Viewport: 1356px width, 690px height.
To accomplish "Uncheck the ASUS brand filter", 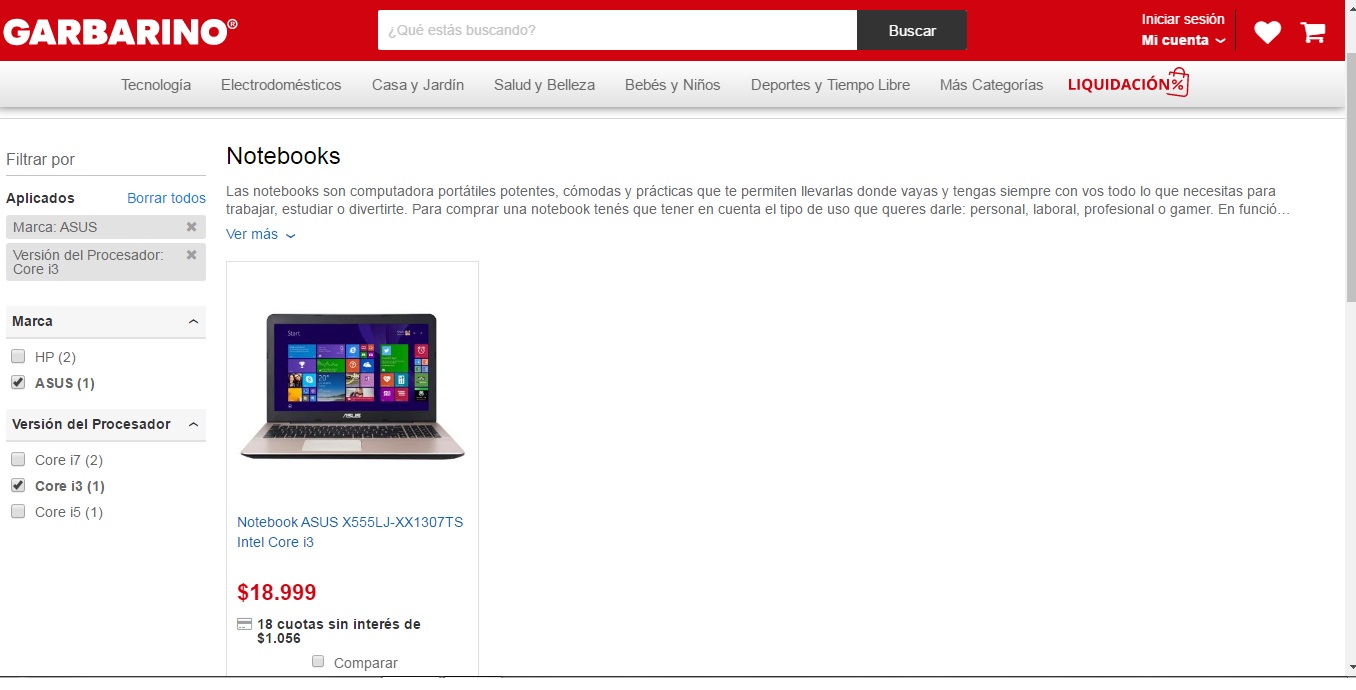I will coord(18,382).
